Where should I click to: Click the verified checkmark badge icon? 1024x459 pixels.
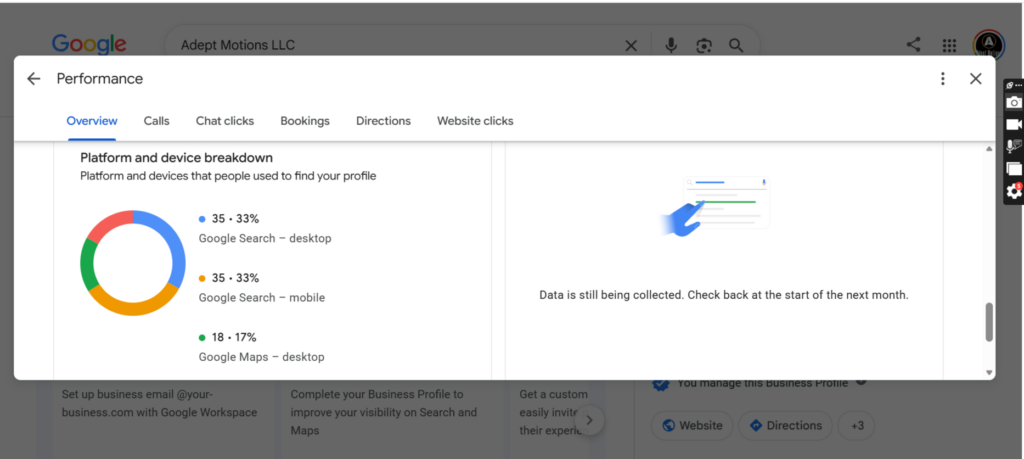(661, 384)
